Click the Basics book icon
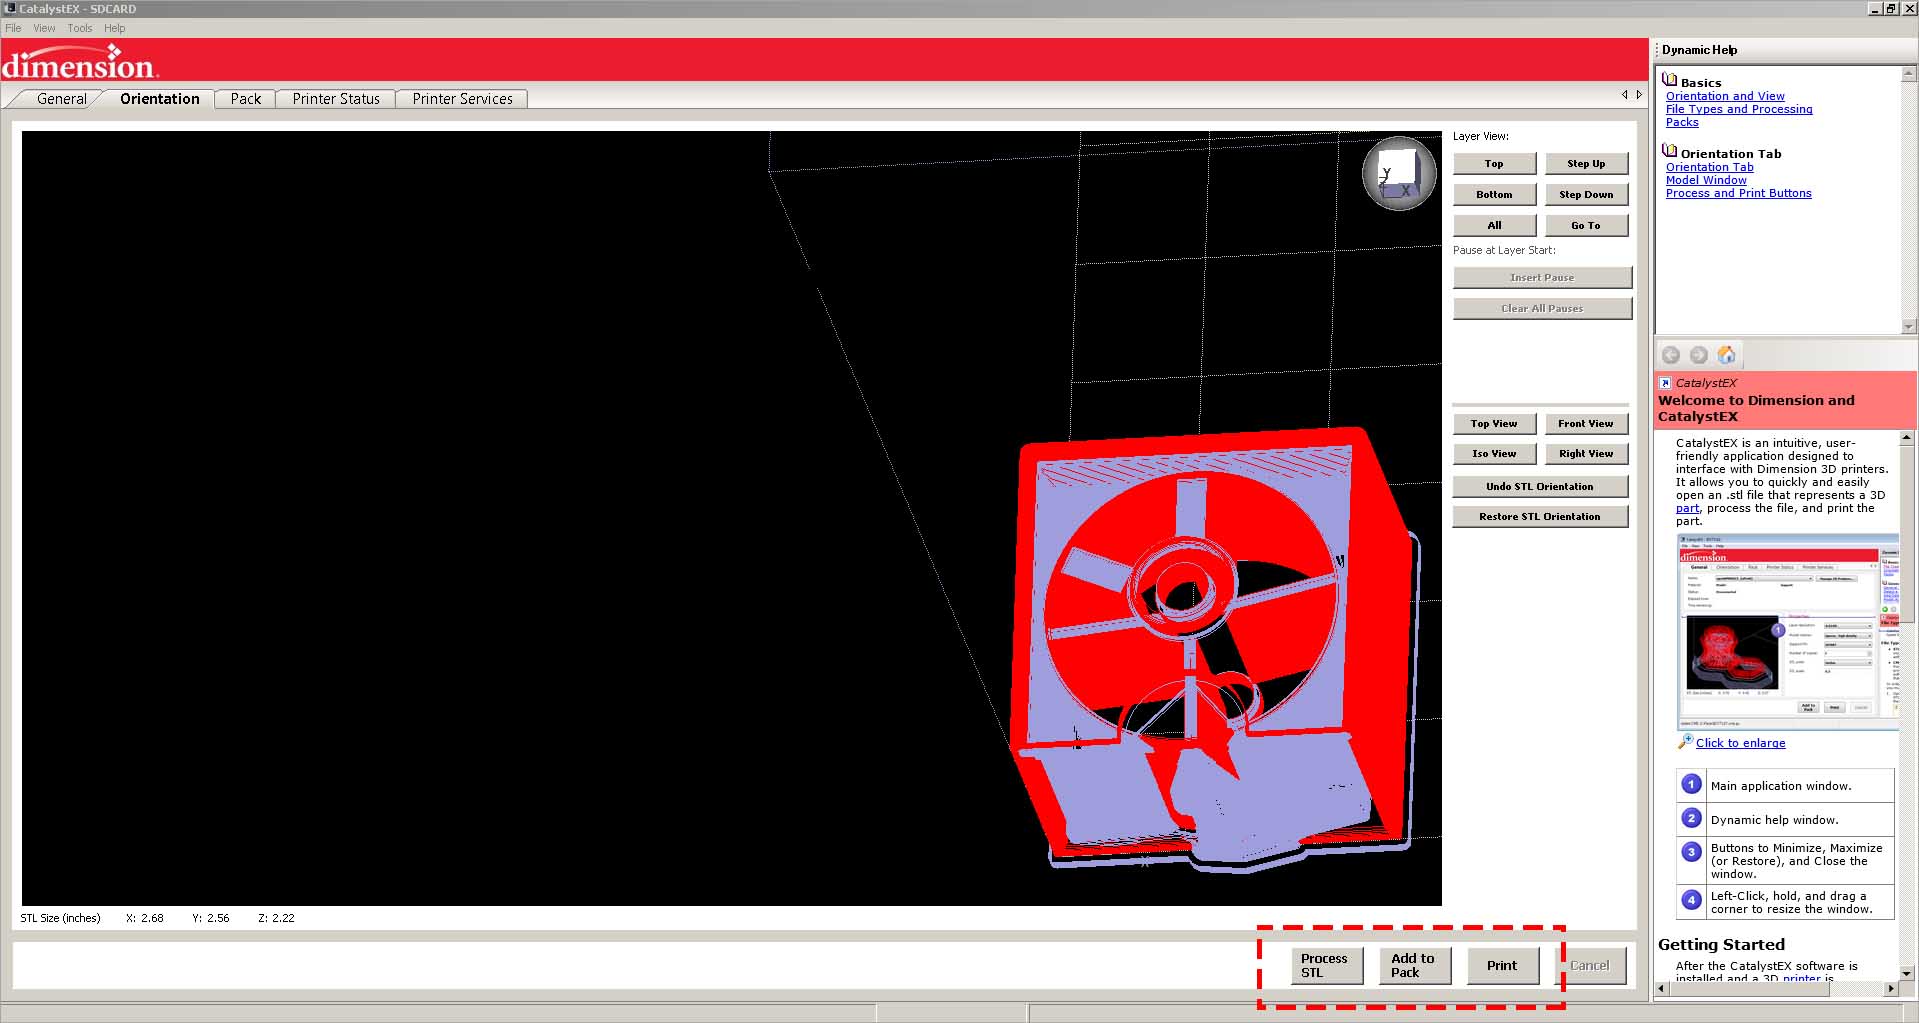This screenshot has width=1919, height=1023. pyautogui.click(x=1670, y=80)
